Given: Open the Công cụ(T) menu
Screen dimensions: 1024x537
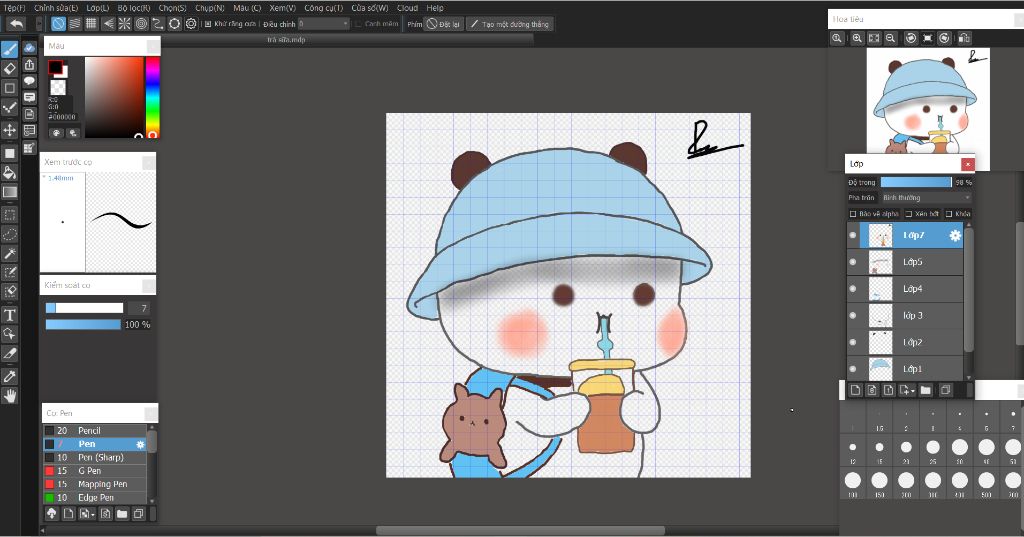Looking at the screenshot, I should (x=323, y=8).
